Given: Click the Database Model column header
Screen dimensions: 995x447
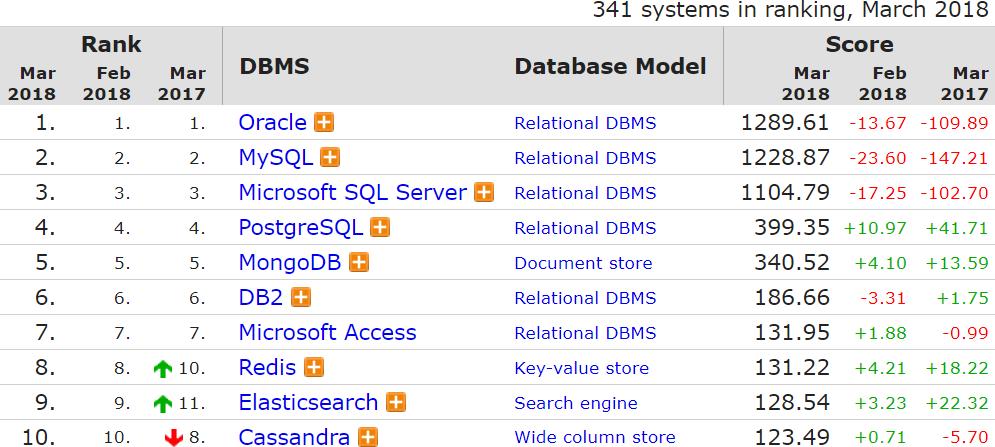Looking at the screenshot, I should click(610, 66).
